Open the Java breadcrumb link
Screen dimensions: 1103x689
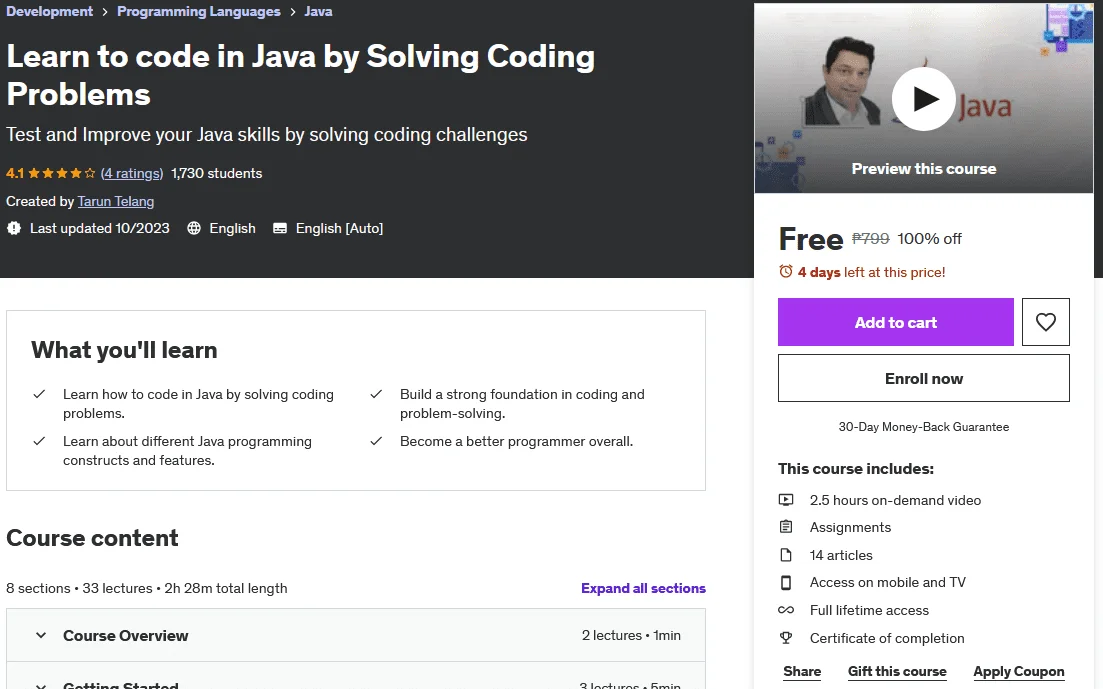tap(318, 11)
